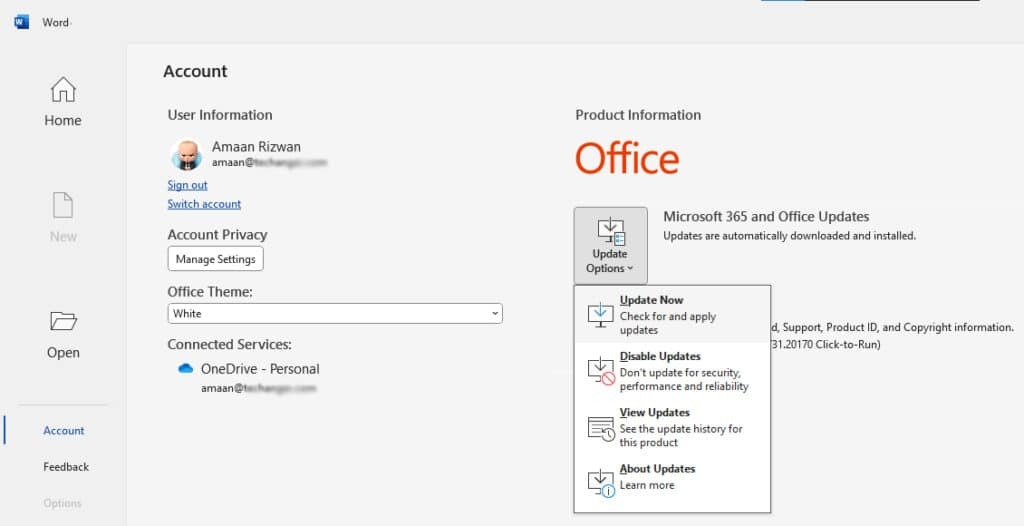The image size is (1024, 526).
Task: Open the Home page in the sidebar
Action: click(63, 102)
